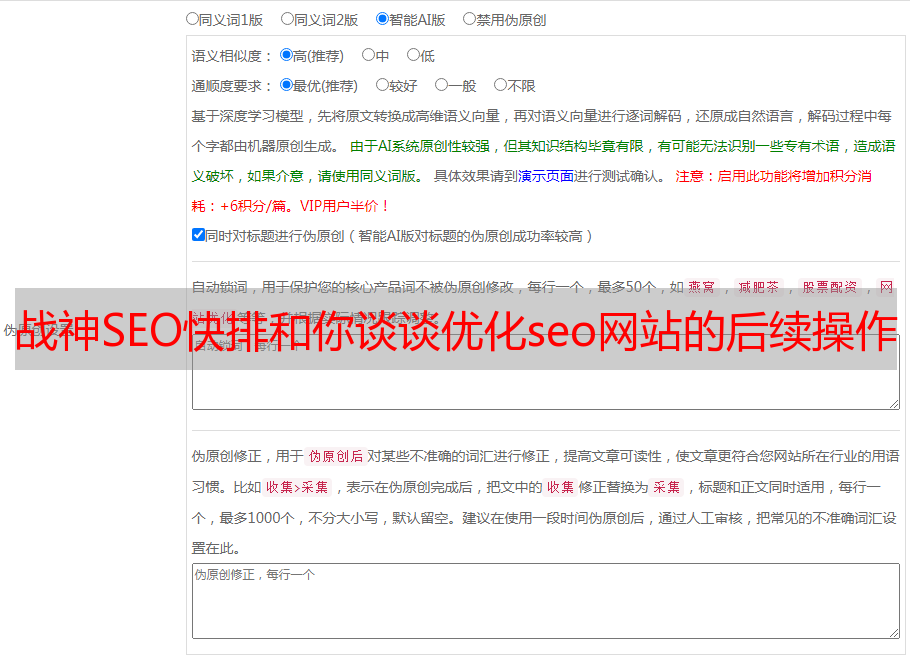This screenshot has width=911, height=658.
Task: Click the 通顺度要求 label
Action: click(232, 86)
